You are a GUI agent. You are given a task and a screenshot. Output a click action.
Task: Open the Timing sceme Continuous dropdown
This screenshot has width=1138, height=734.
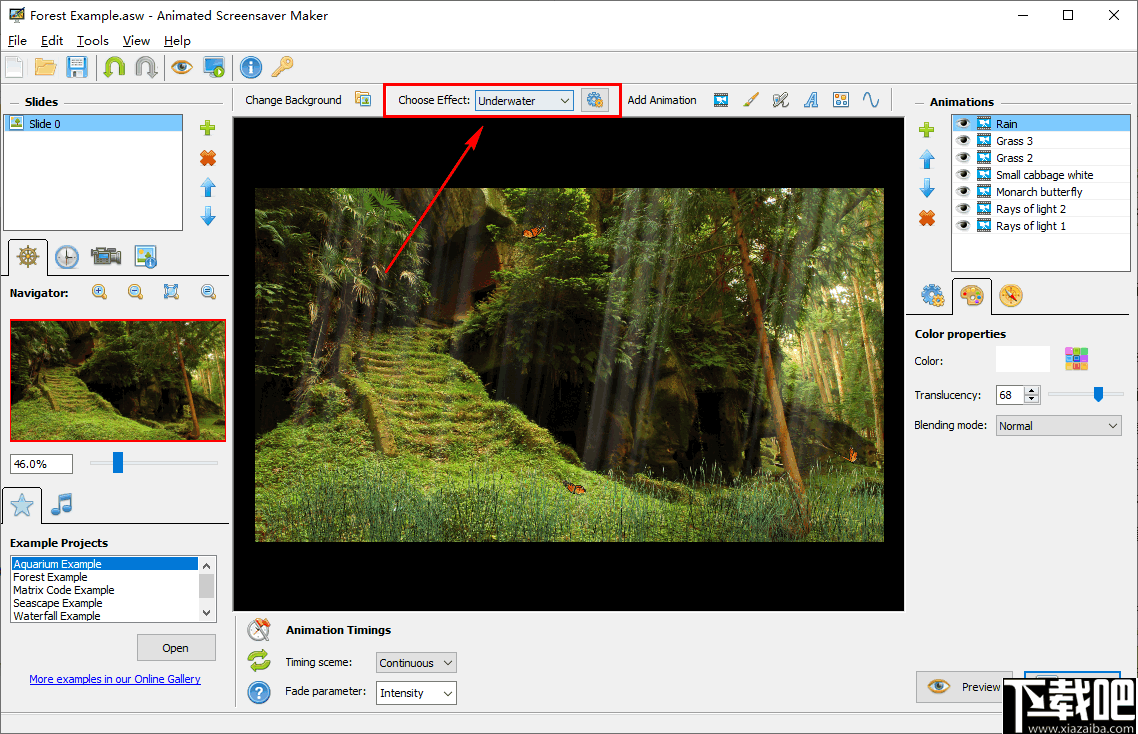tap(416, 663)
